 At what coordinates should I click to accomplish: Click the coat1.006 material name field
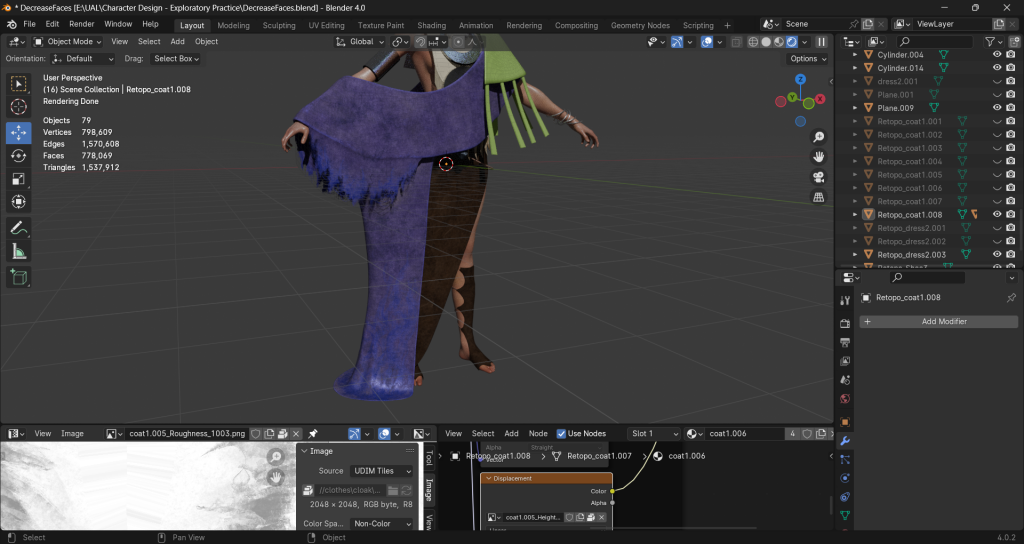[x=744, y=434]
